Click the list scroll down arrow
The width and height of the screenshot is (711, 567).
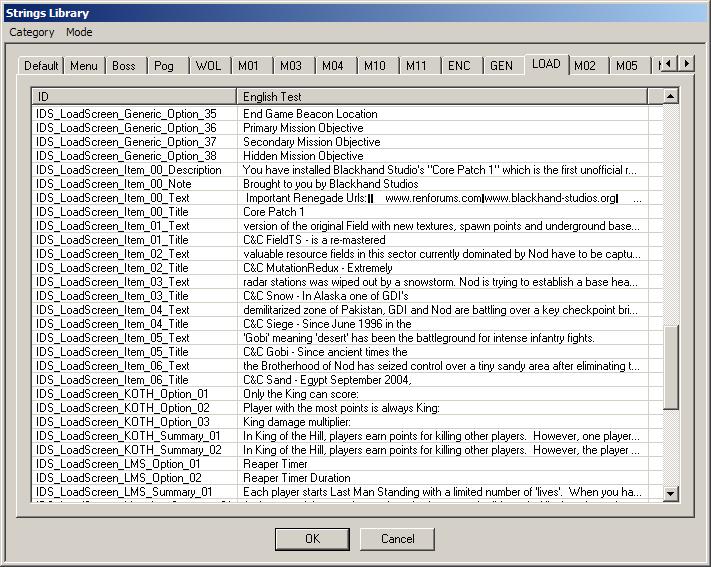point(670,493)
